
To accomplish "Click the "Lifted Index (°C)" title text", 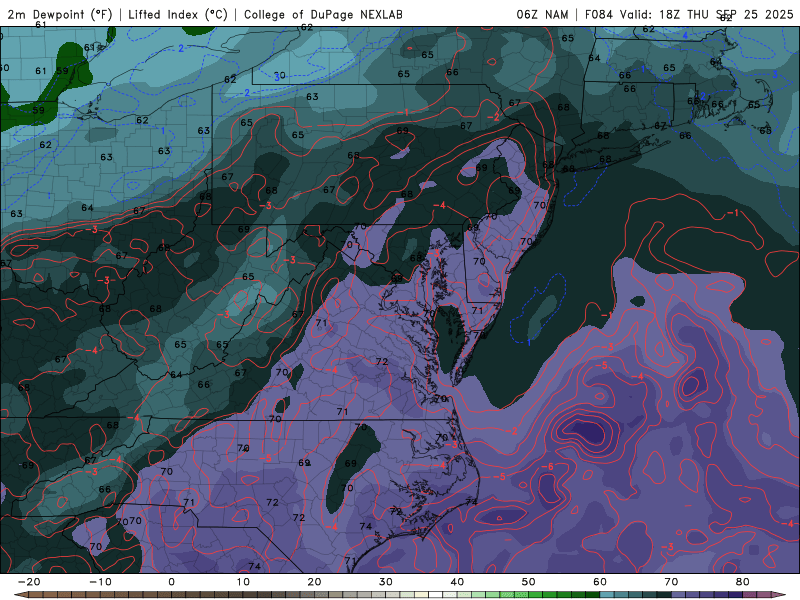I will [x=178, y=14].
